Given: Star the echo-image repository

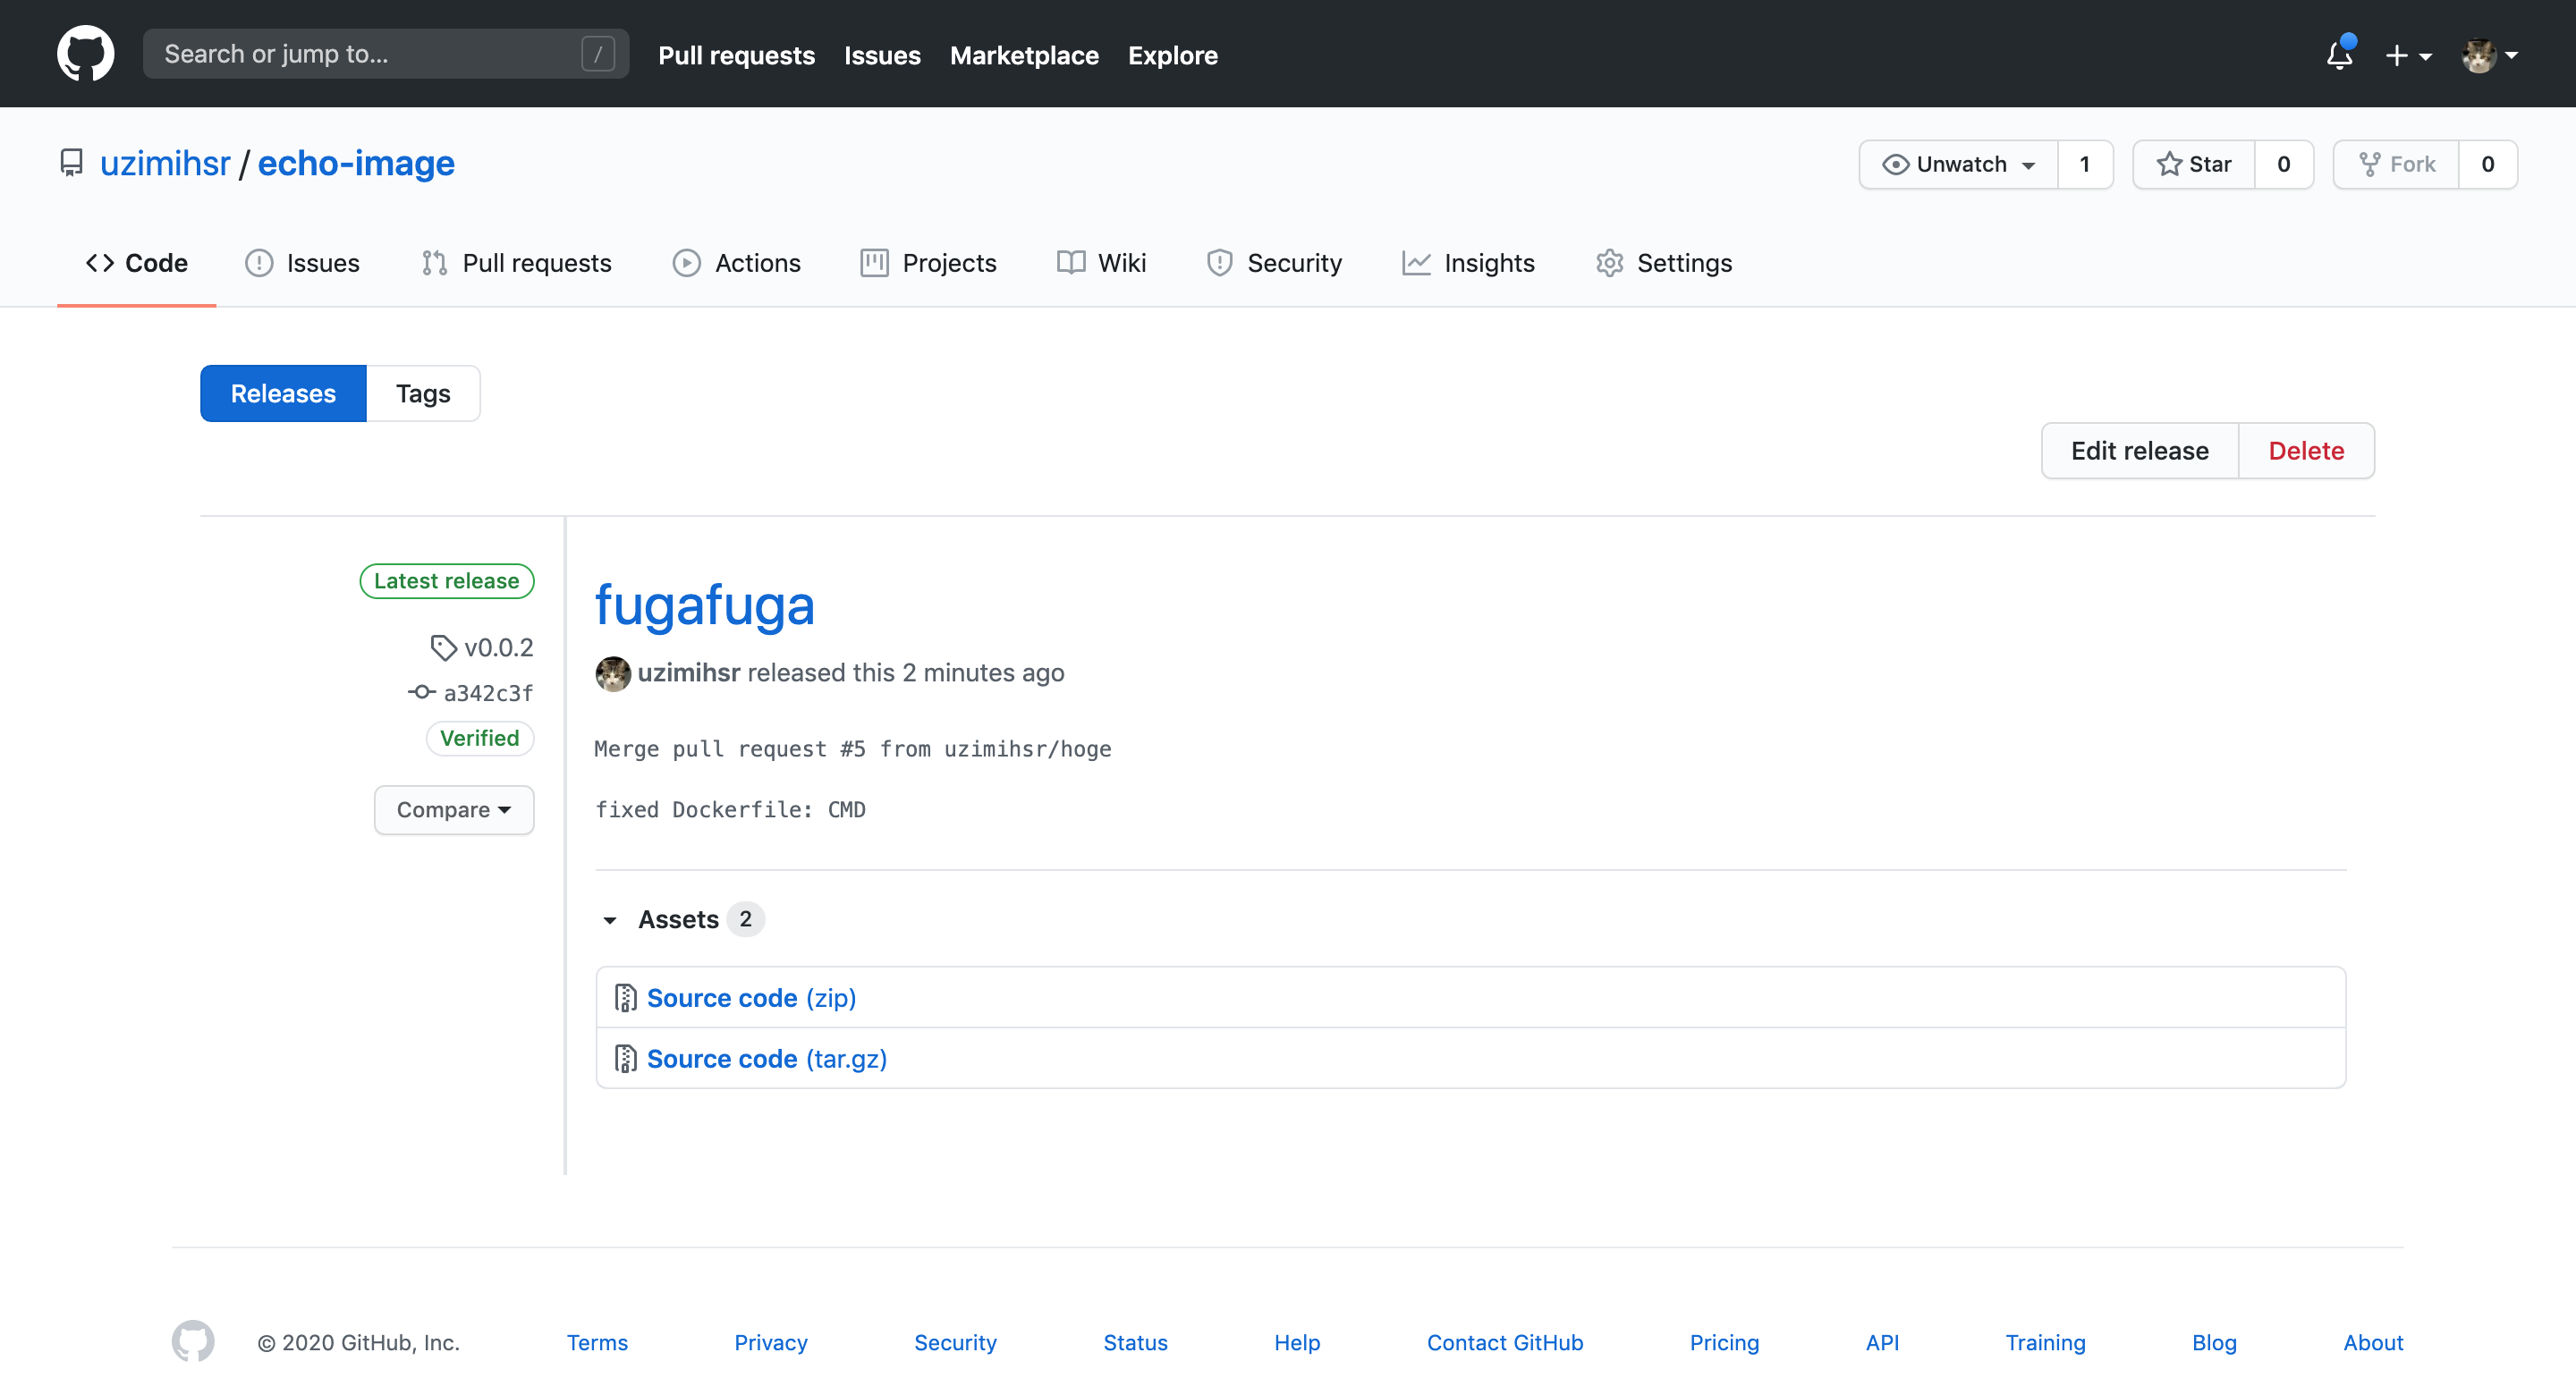Looking at the screenshot, I should point(2194,164).
